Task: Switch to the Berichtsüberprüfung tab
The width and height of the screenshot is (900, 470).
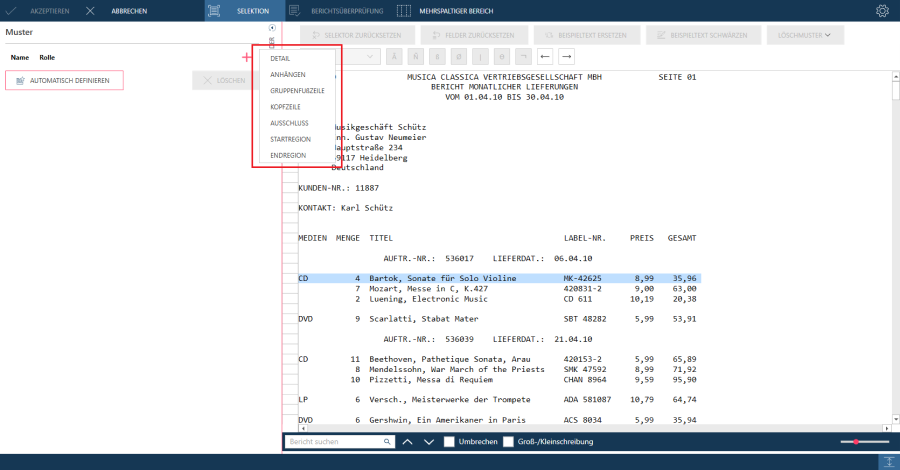Action: tap(334, 11)
